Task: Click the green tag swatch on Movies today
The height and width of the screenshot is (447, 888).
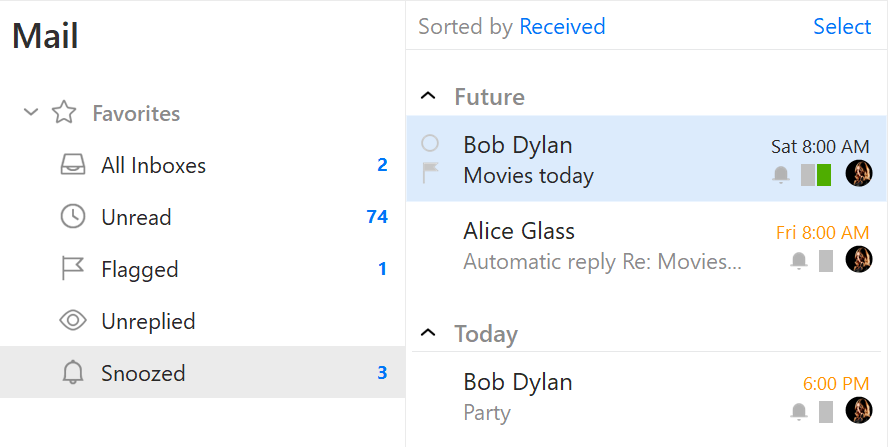Action: click(x=824, y=175)
